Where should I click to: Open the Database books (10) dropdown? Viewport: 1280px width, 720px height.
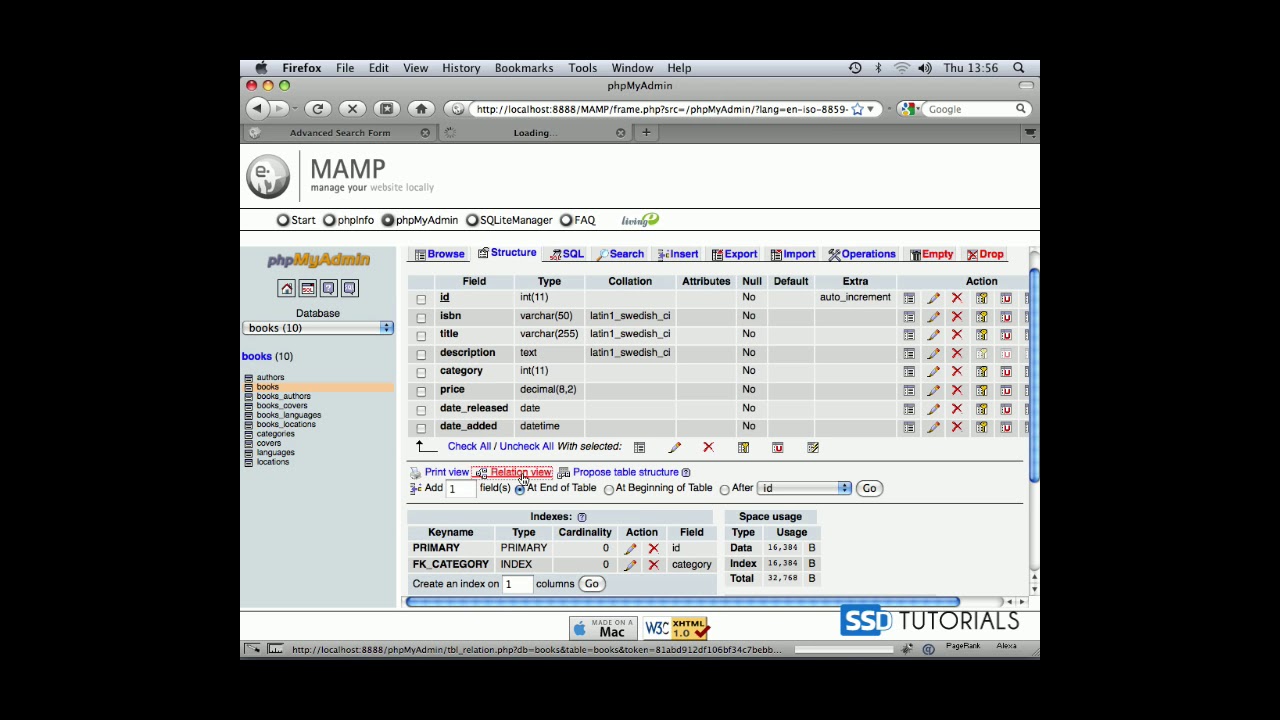point(318,328)
